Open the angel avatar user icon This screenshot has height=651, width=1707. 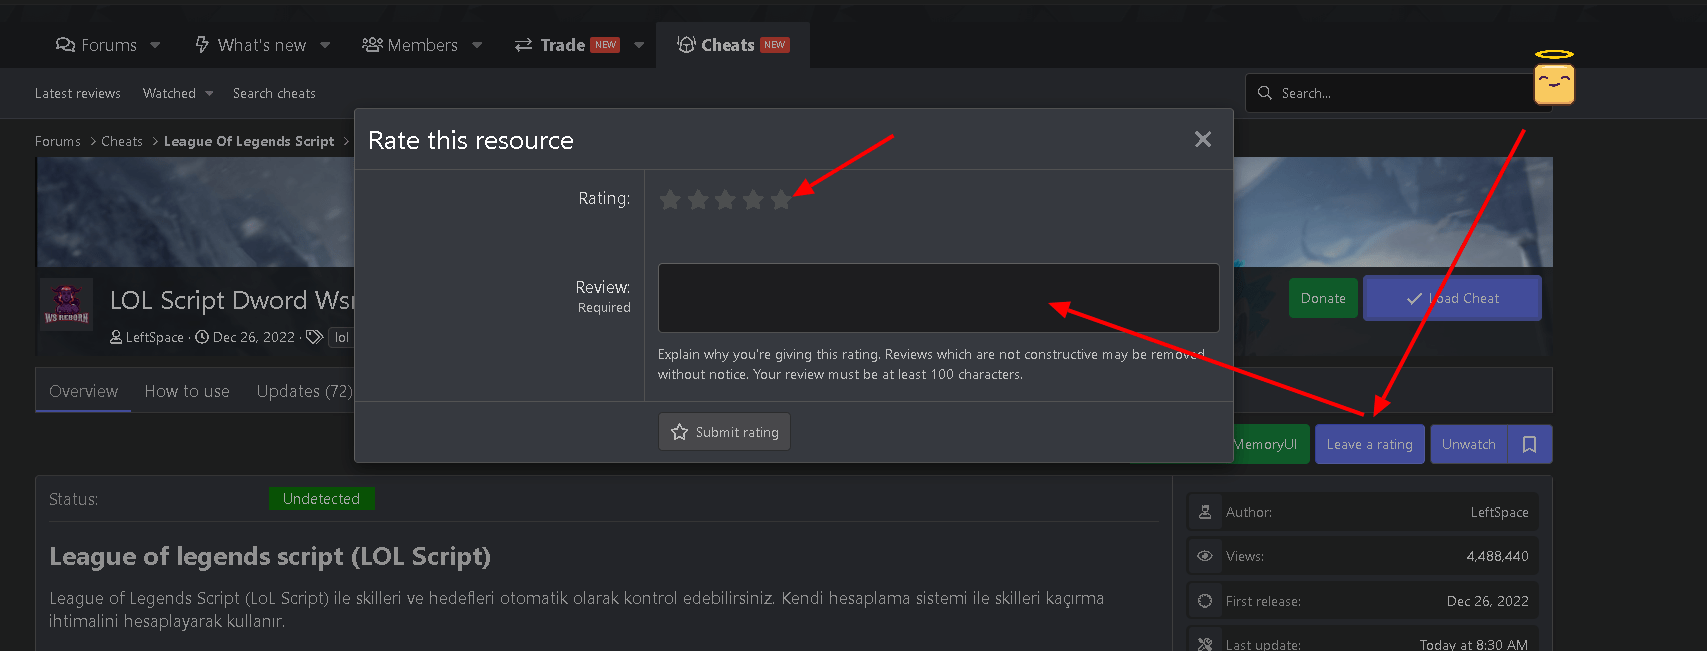click(1554, 78)
